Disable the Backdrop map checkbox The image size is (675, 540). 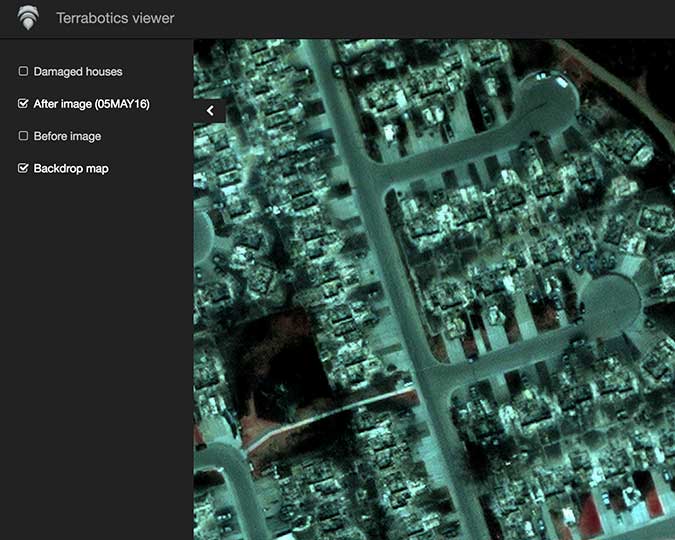click(23, 168)
